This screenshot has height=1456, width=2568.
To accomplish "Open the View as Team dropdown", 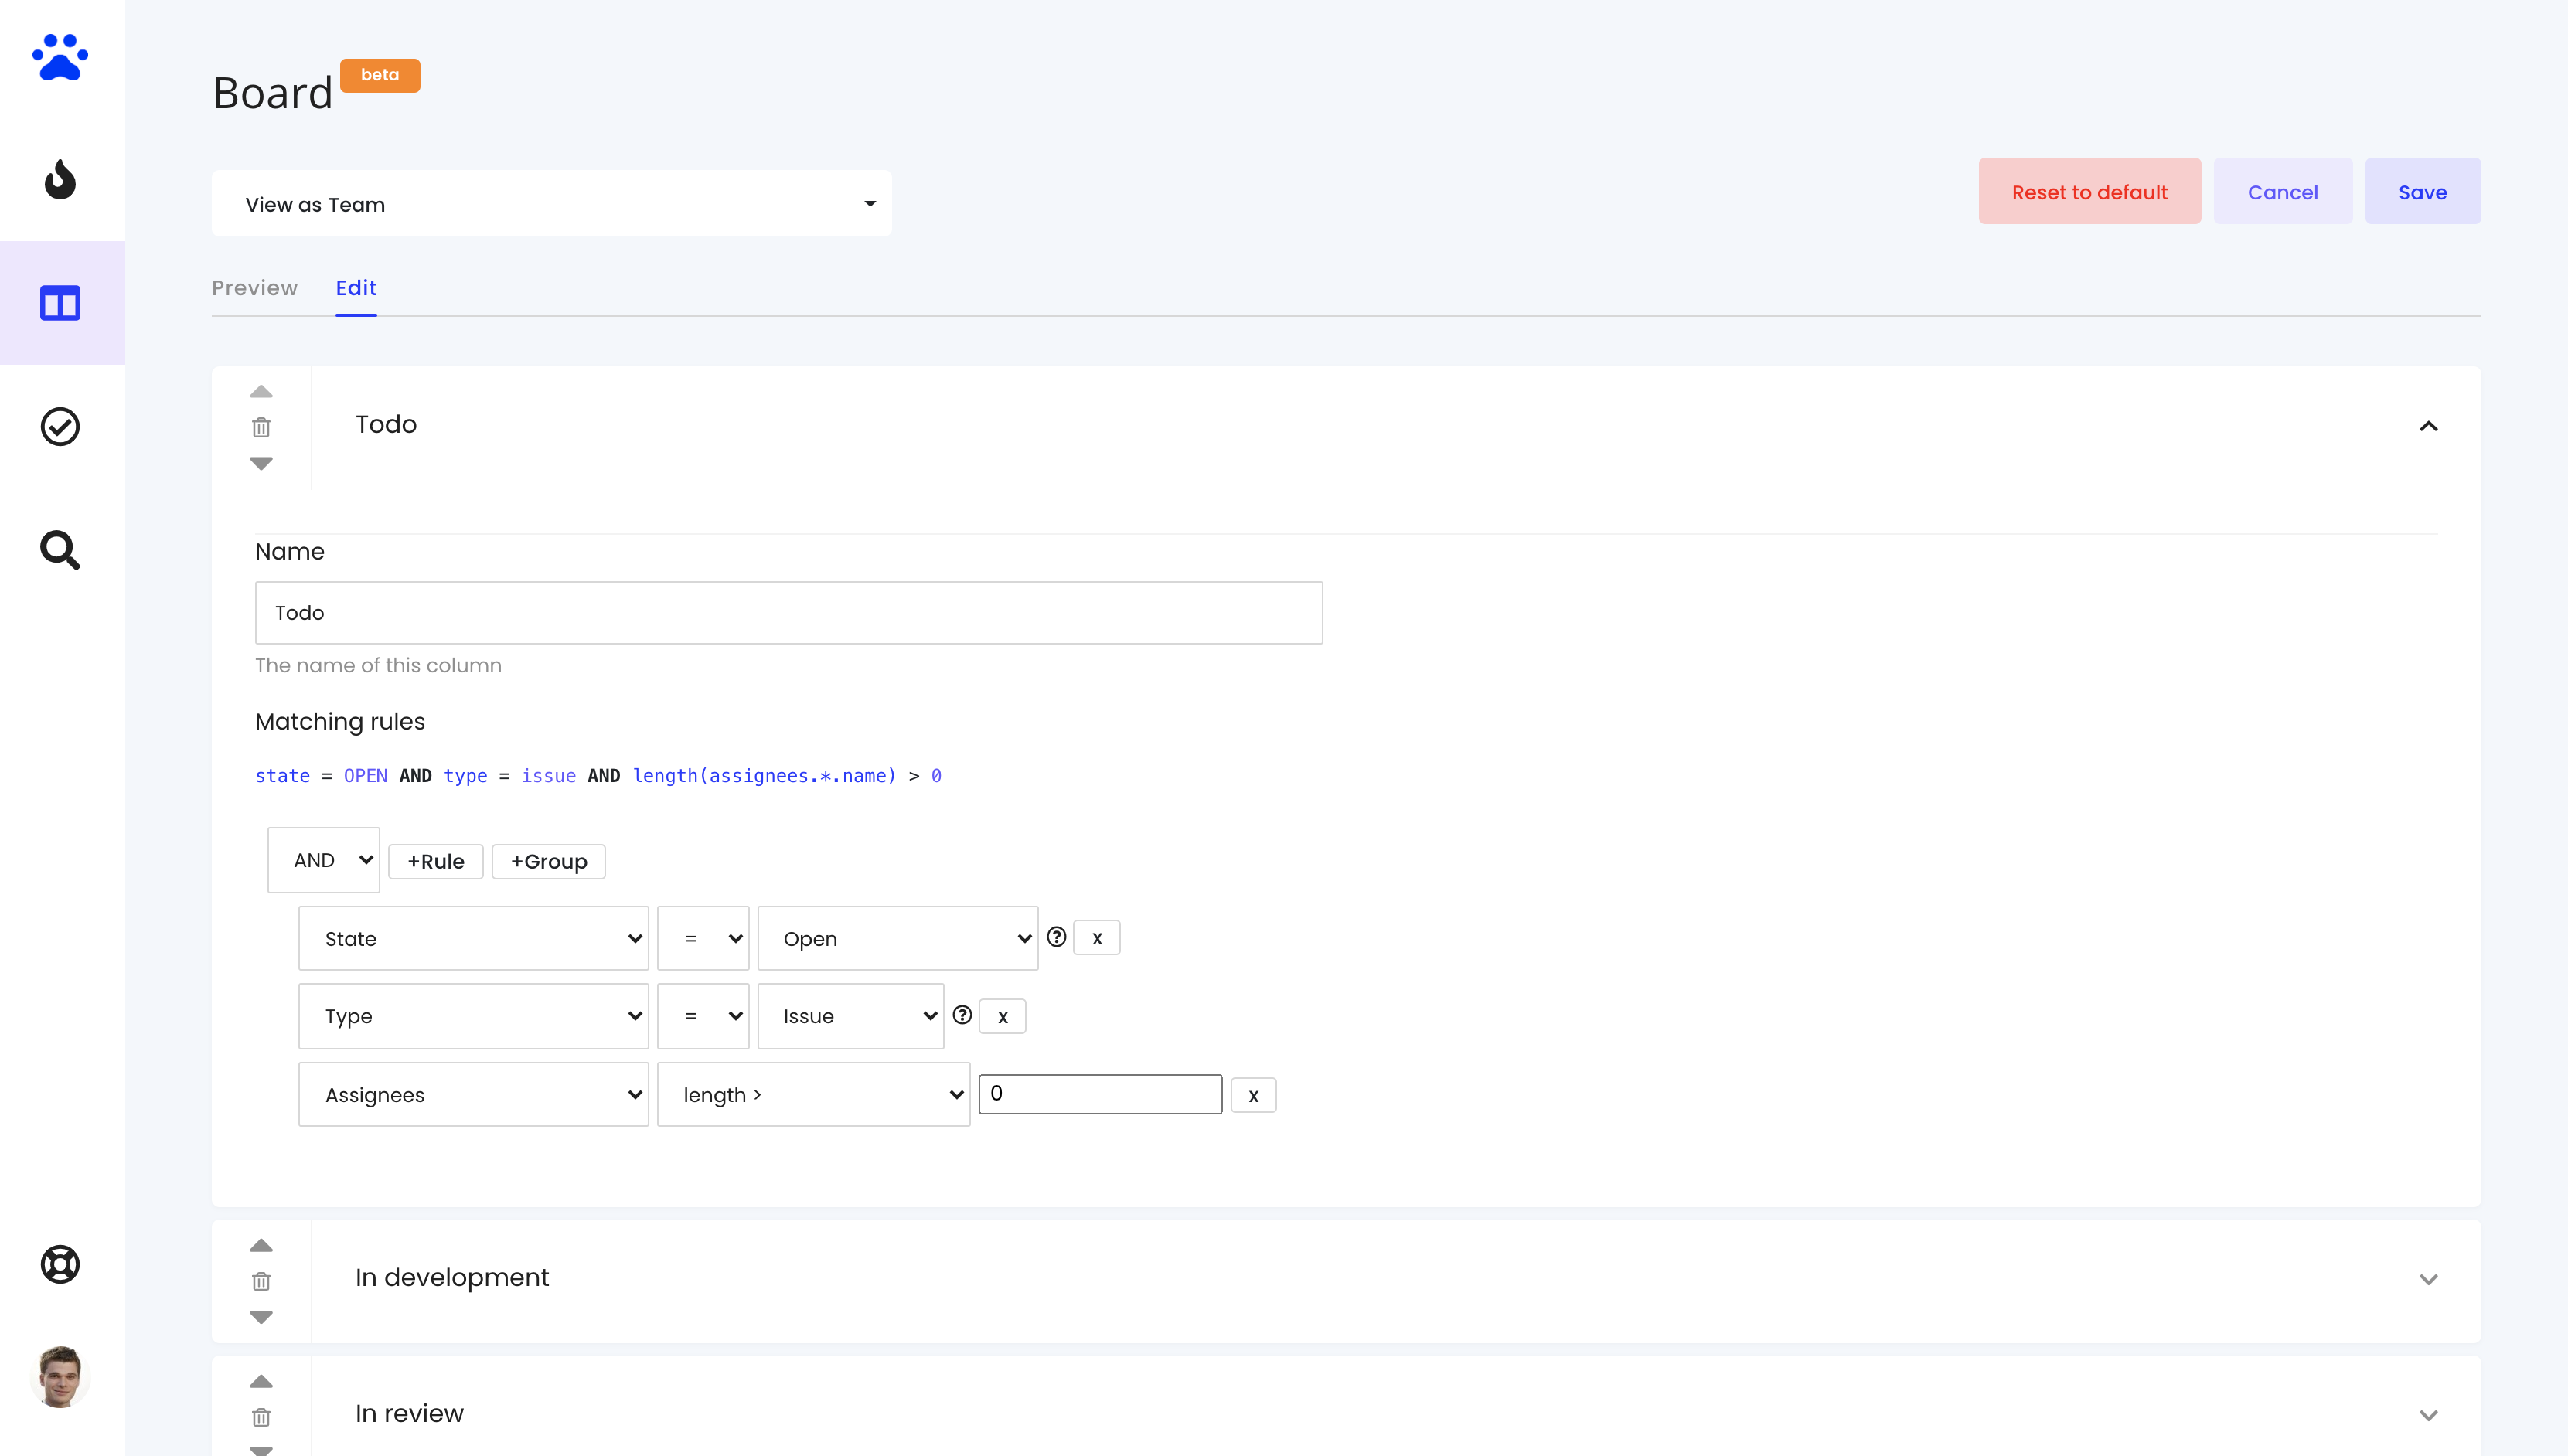I will click(552, 204).
